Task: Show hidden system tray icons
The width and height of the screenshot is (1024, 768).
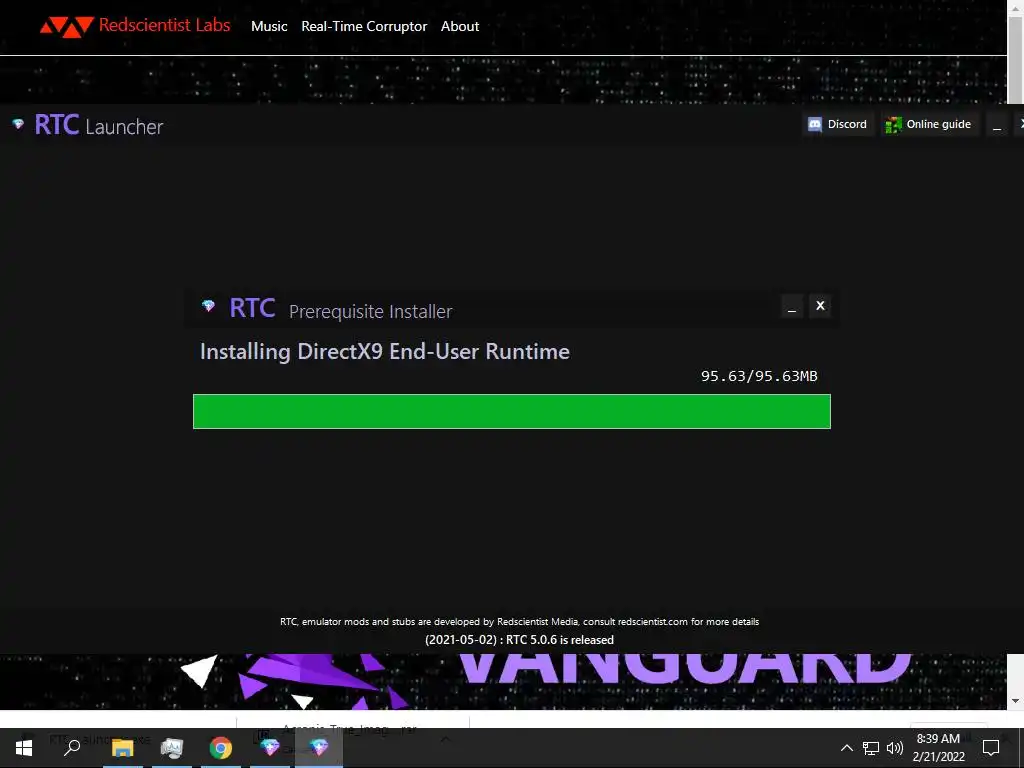Action: [846, 748]
